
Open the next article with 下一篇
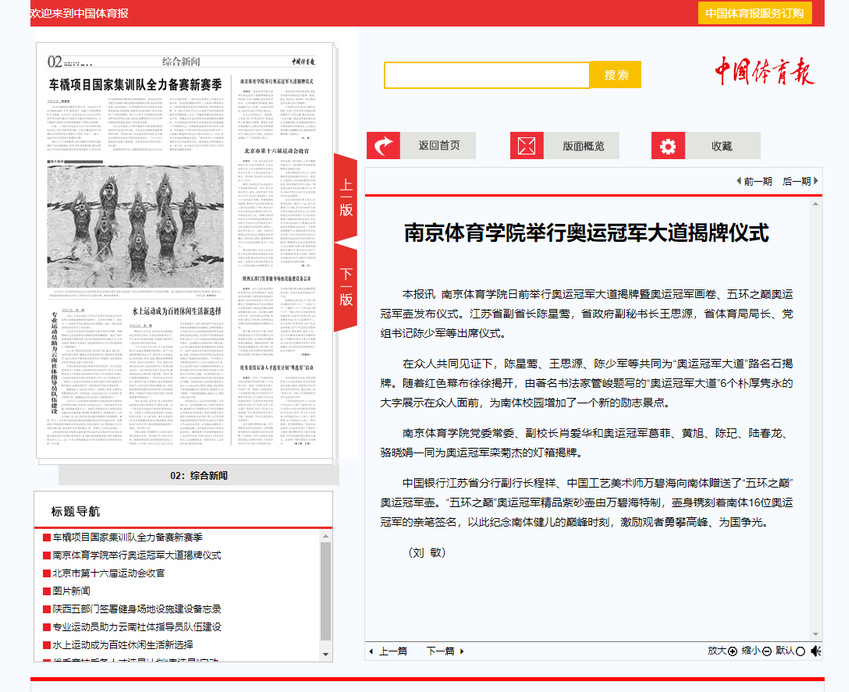[440, 651]
